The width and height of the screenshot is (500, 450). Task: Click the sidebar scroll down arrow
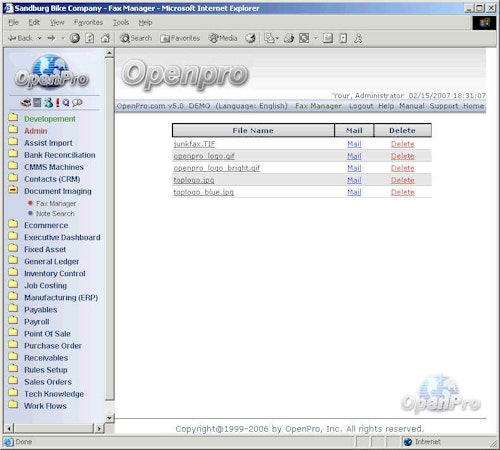click(x=109, y=418)
